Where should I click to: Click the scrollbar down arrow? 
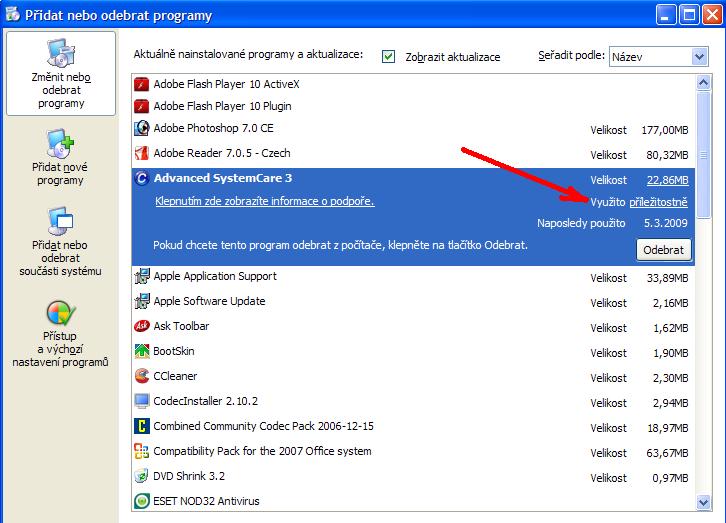pos(703,502)
